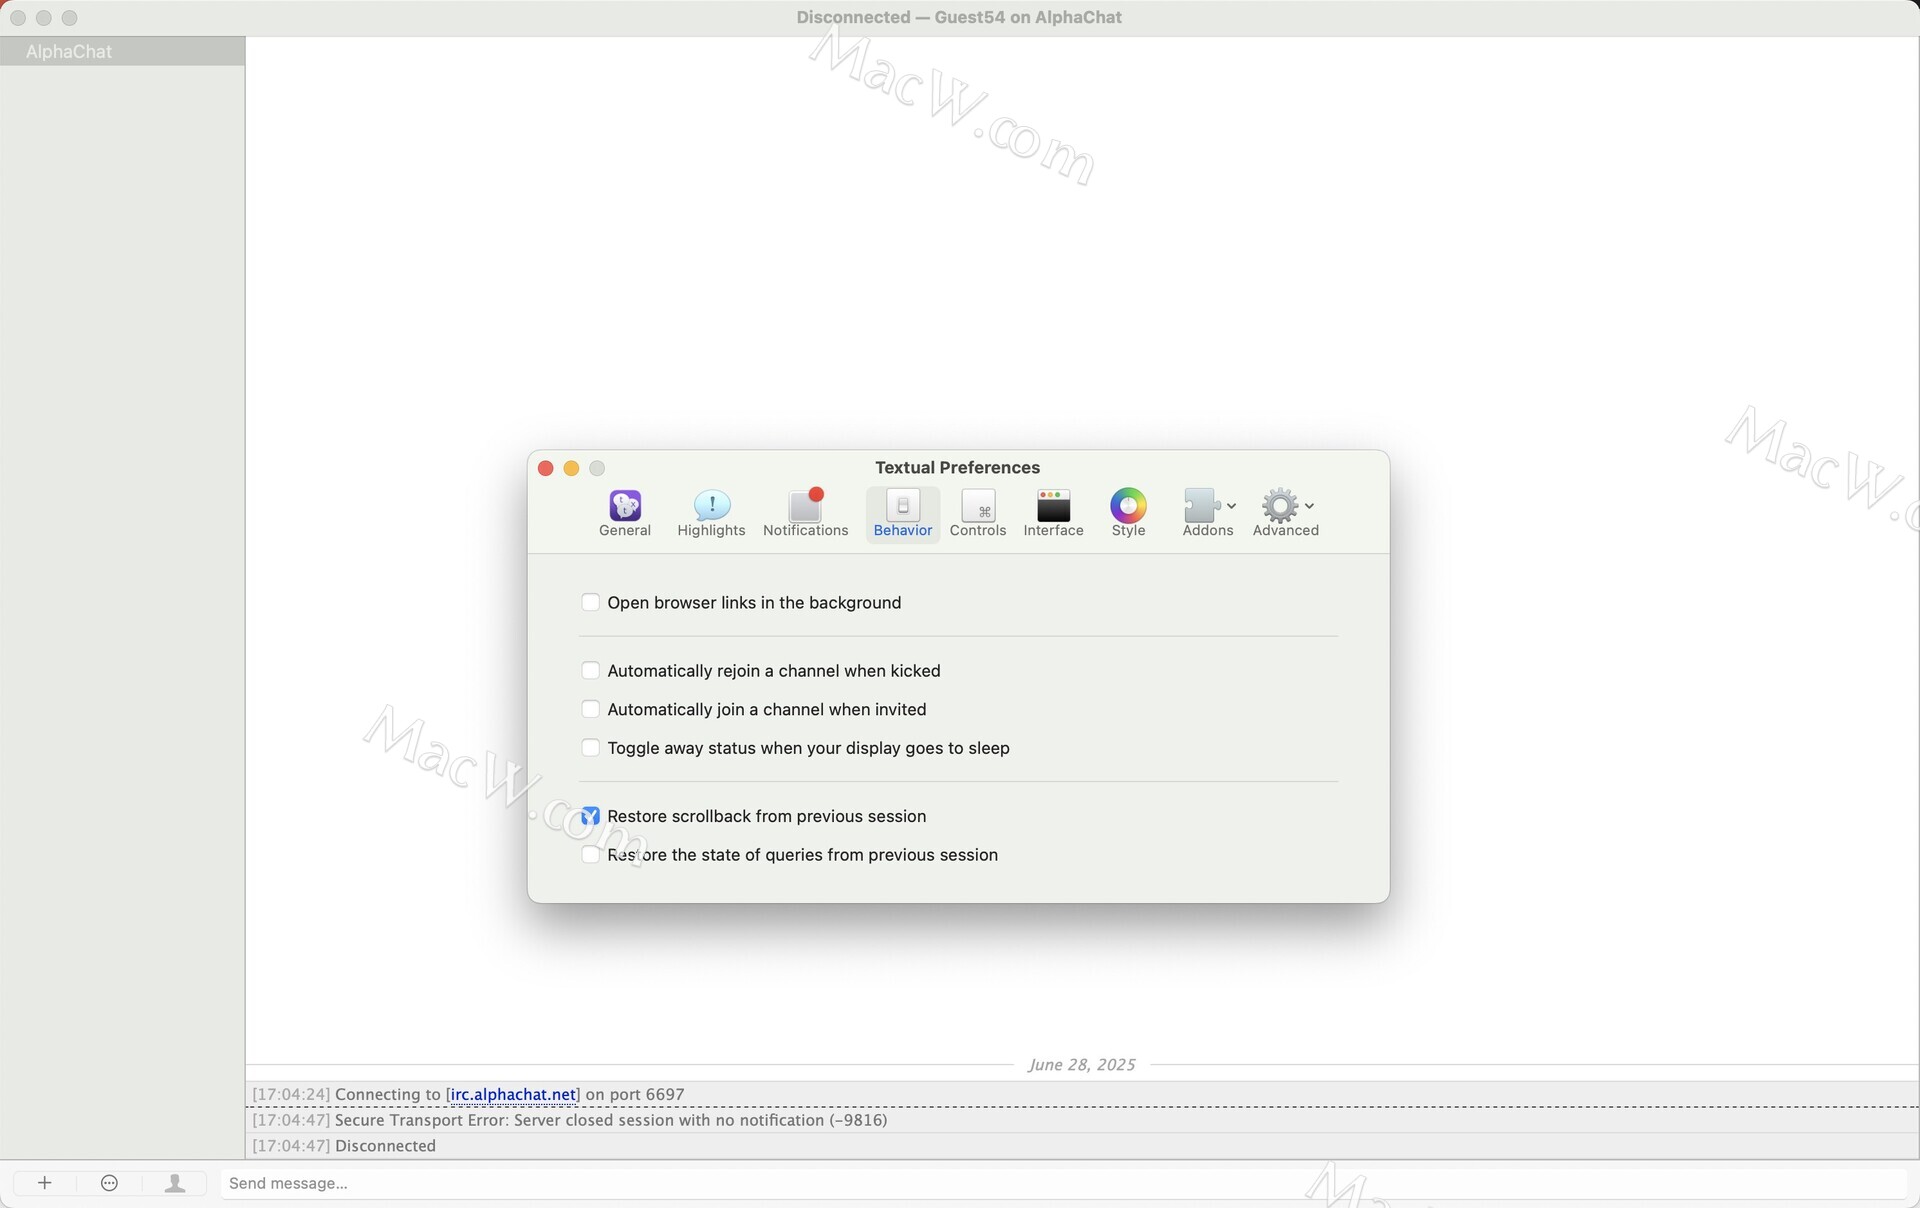
Task: Open the Controls preferences pane
Action: pyautogui.click(x=978, y=514)
